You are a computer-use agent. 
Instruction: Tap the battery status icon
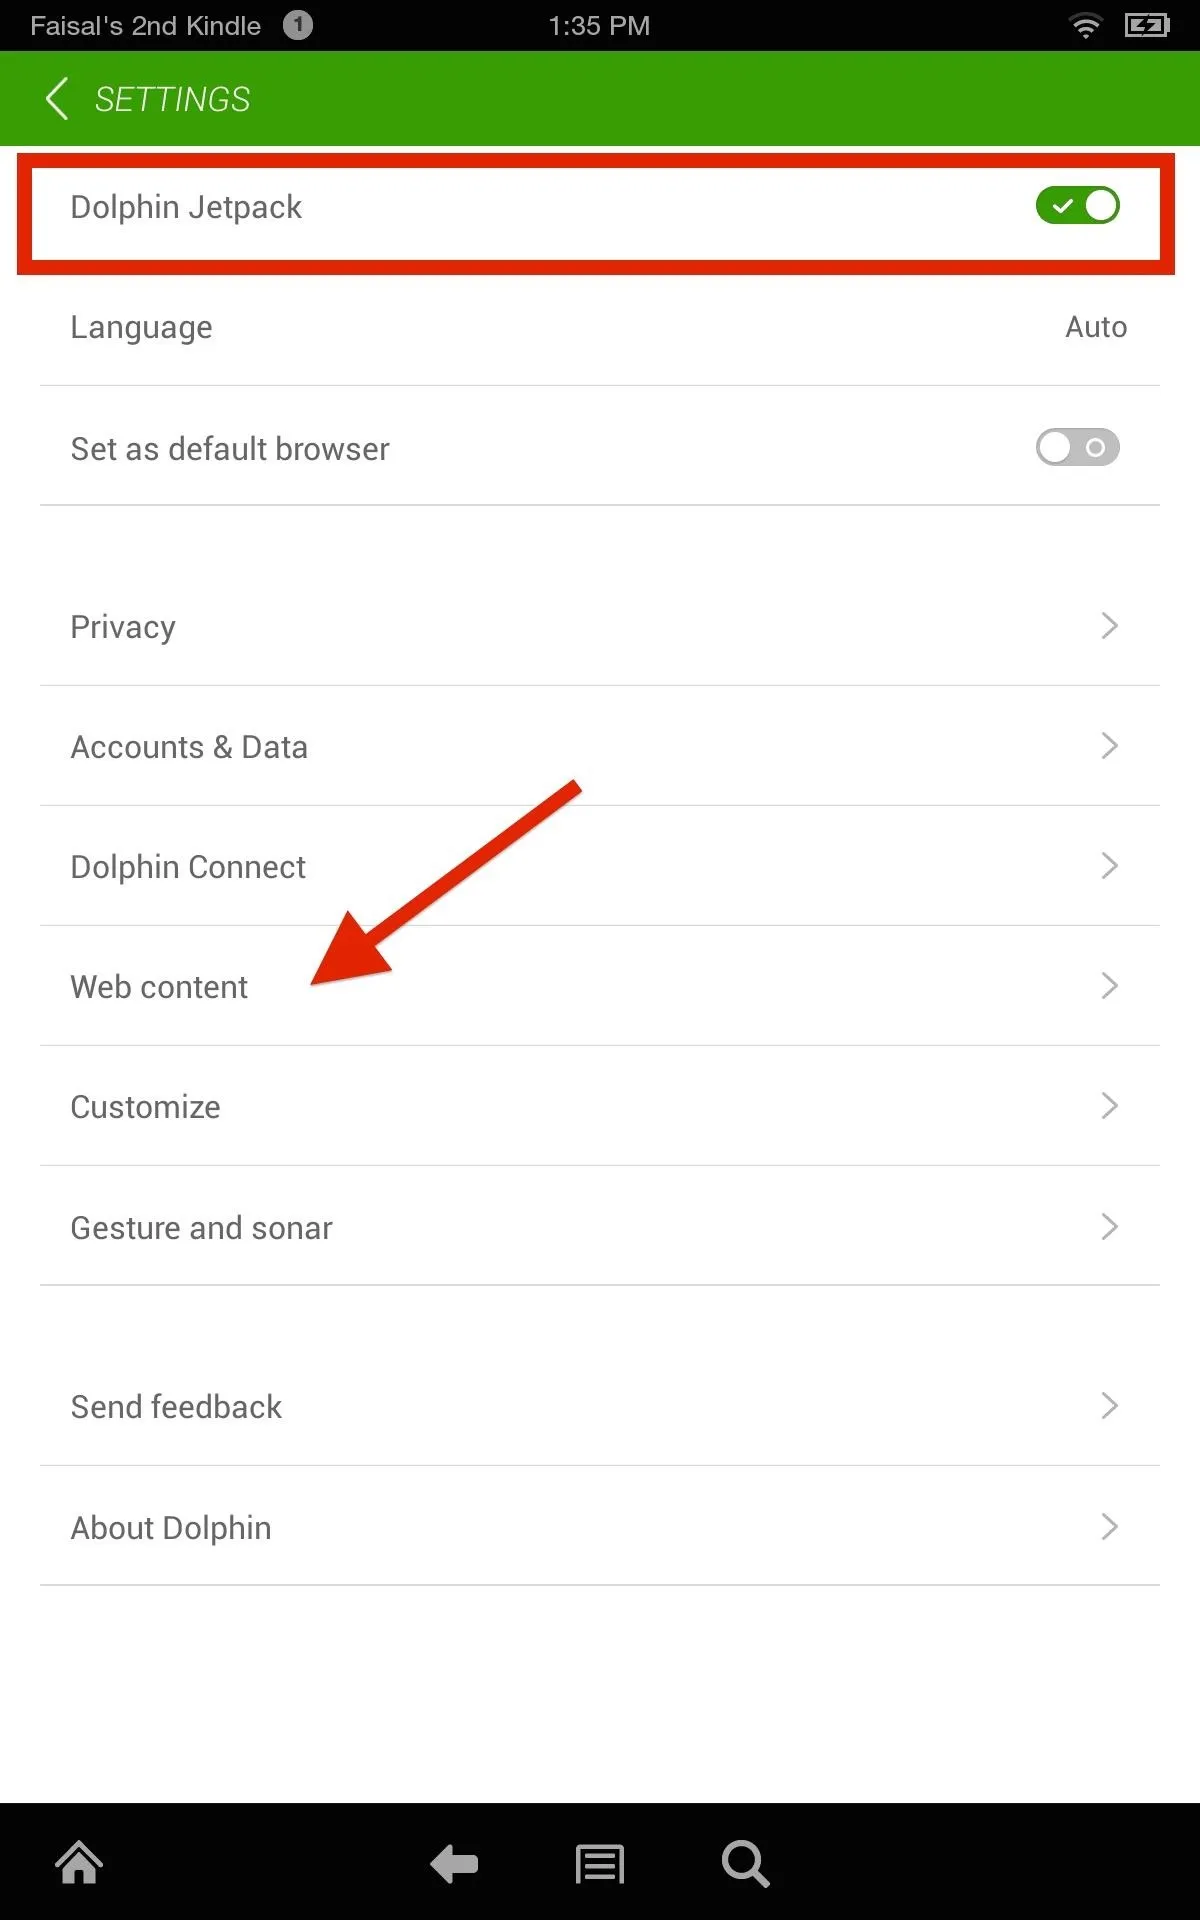(1147, 26)
